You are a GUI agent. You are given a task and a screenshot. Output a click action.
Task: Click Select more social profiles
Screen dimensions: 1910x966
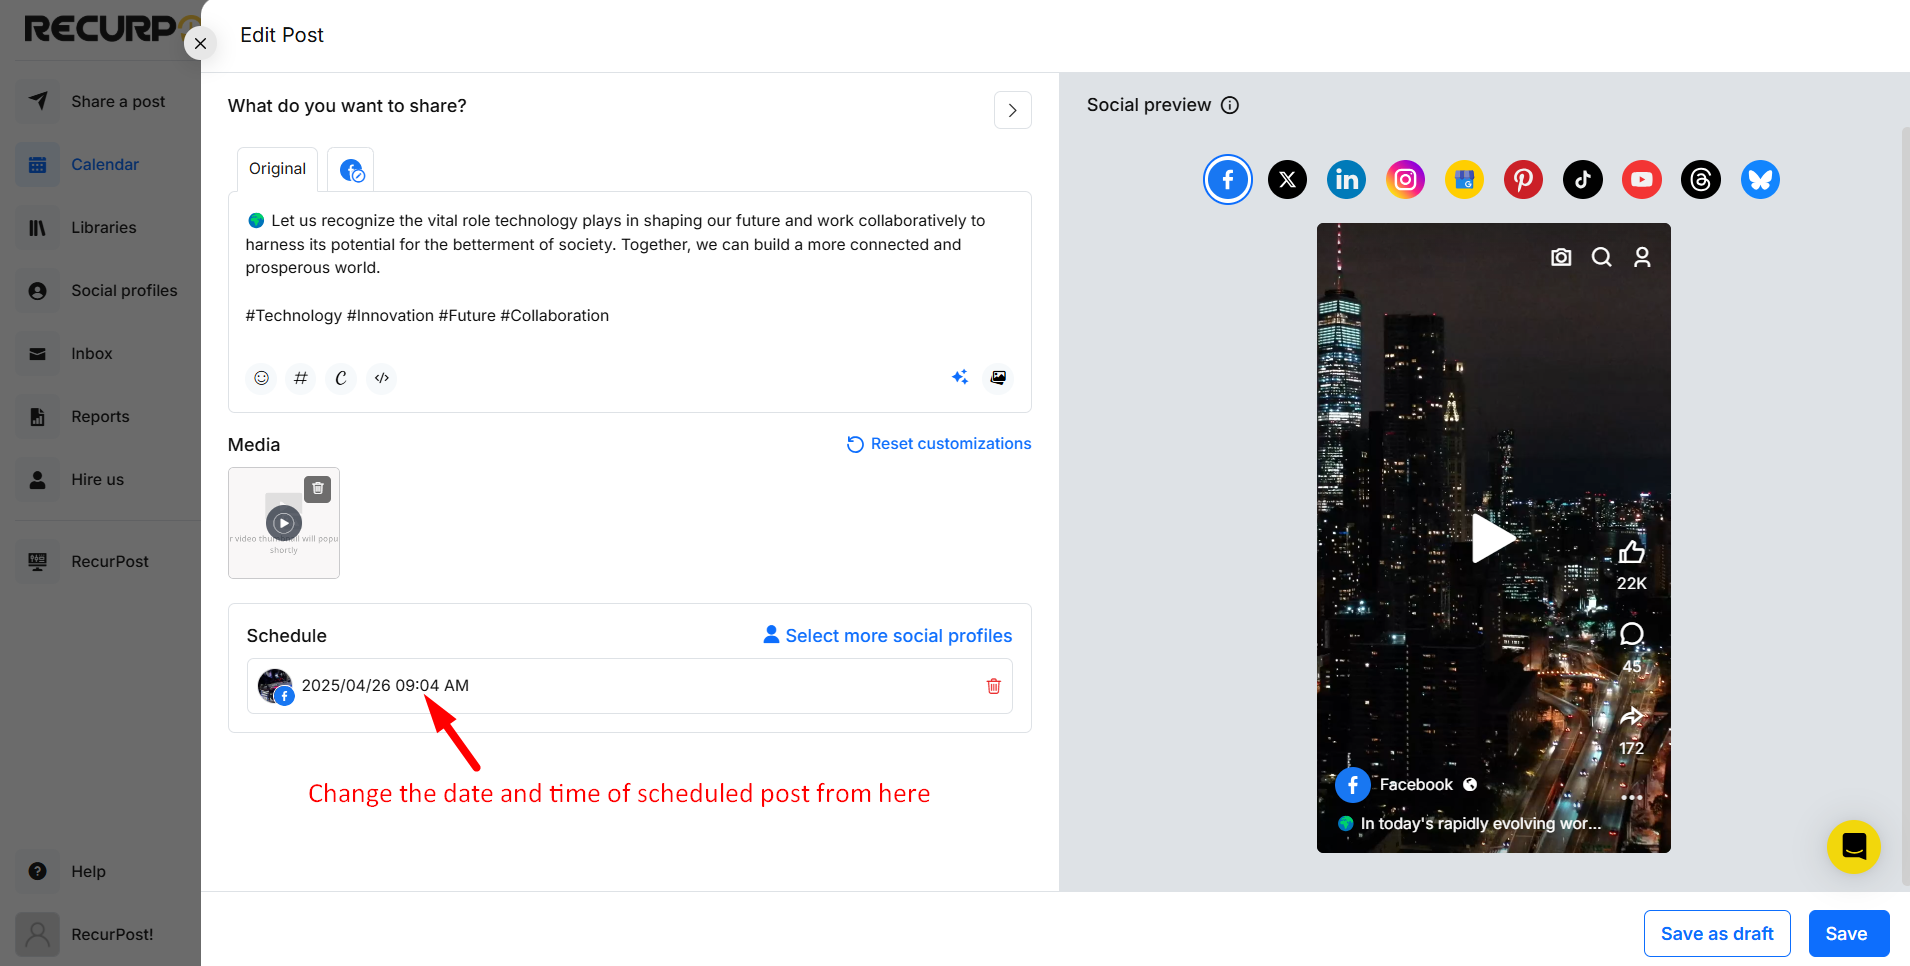[887, 636]
